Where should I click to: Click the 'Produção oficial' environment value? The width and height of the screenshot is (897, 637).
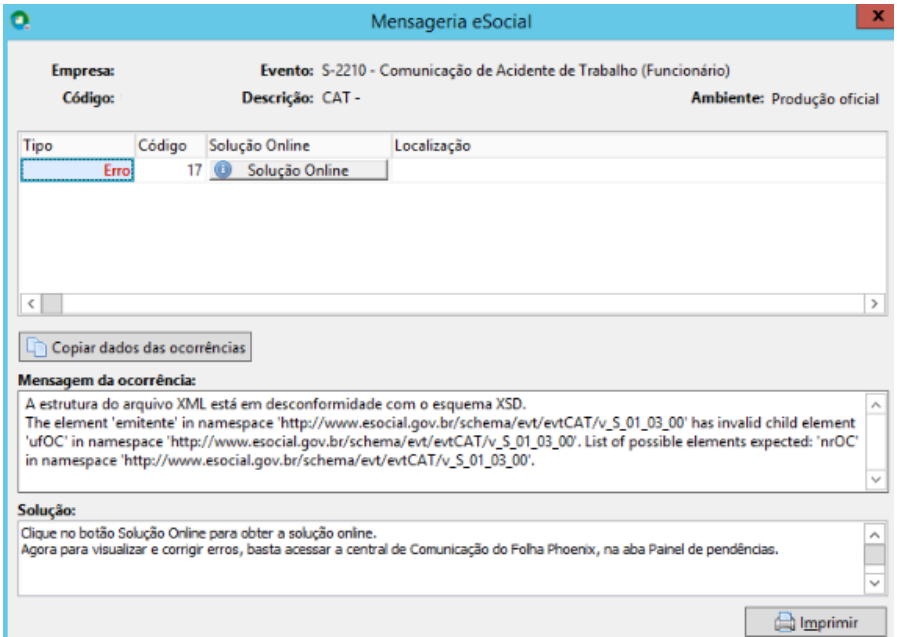point(825,99)
